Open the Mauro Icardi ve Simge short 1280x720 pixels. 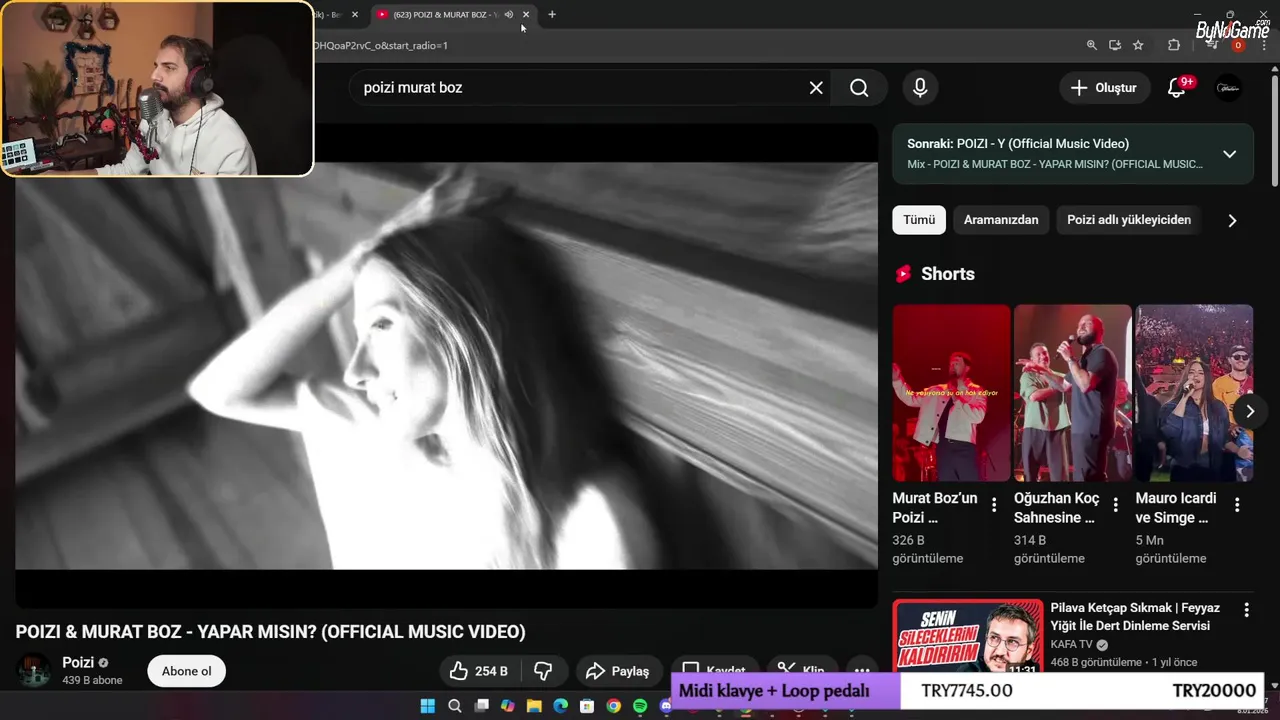1194,393
